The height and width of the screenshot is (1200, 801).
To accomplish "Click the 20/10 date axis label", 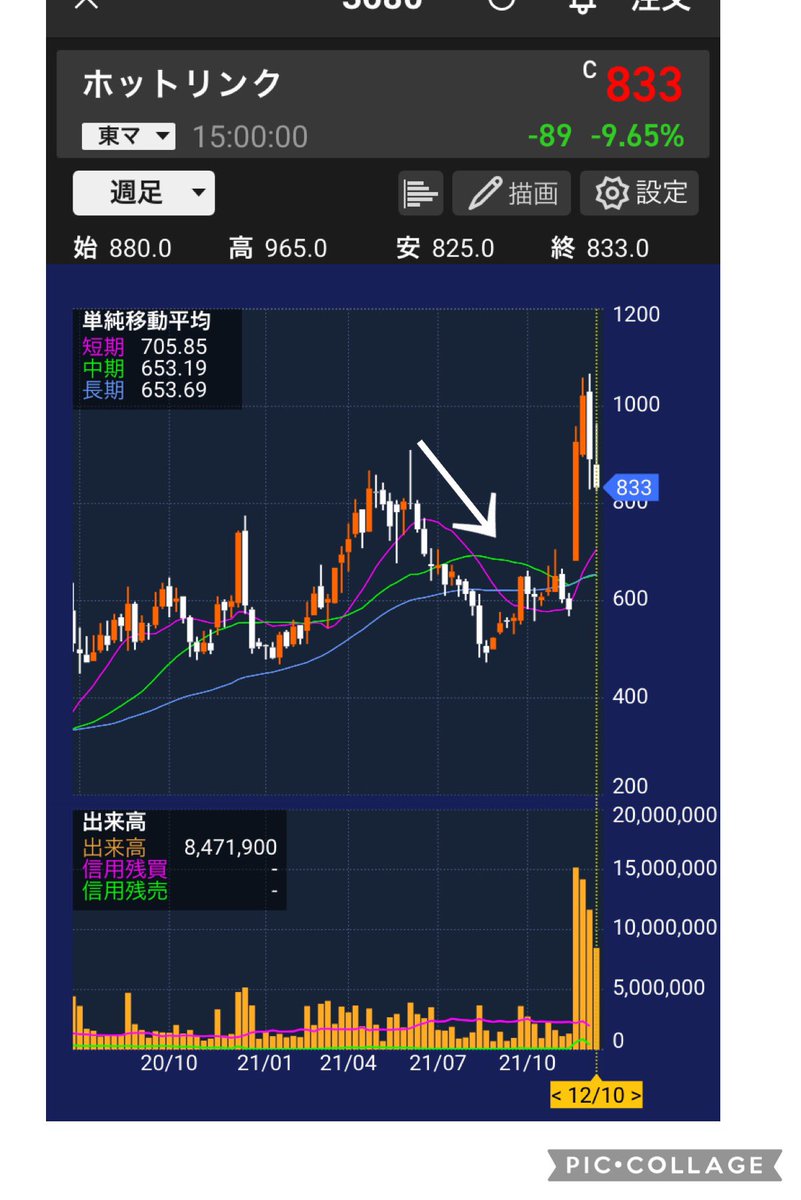I will [169, 1063].
